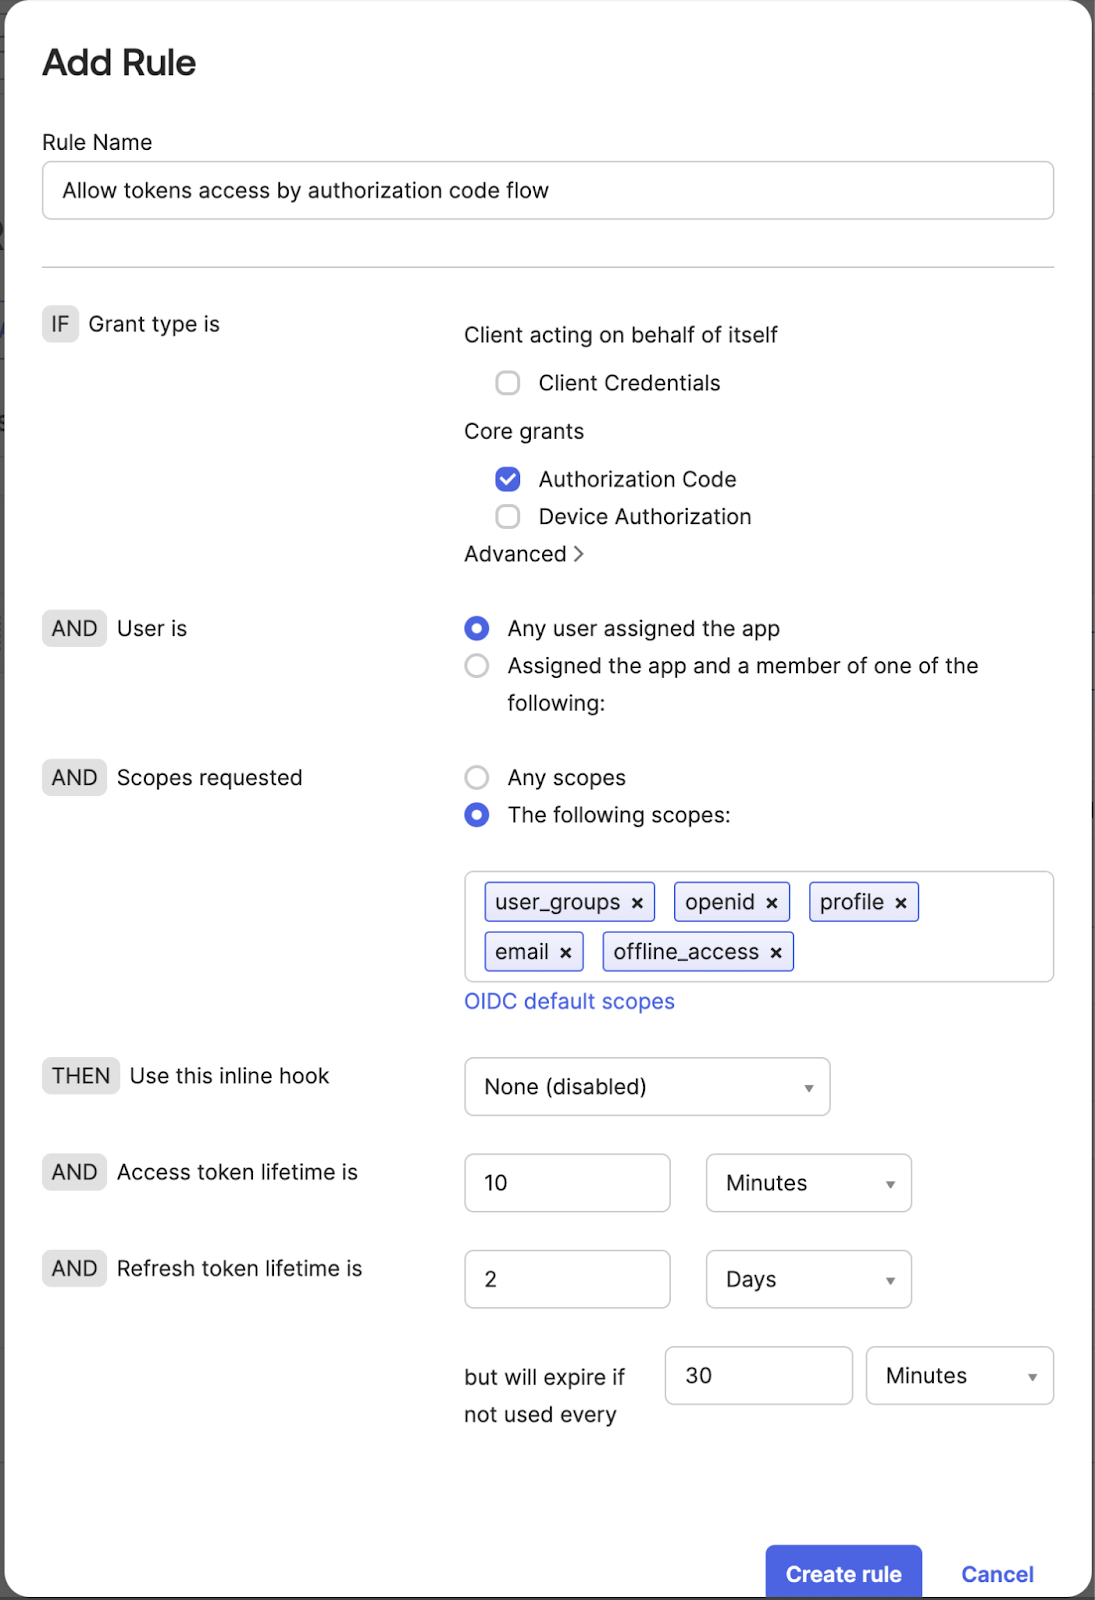Remove the email scope tag
This screenshot has height=1600, width=1095.
point(566,953)
